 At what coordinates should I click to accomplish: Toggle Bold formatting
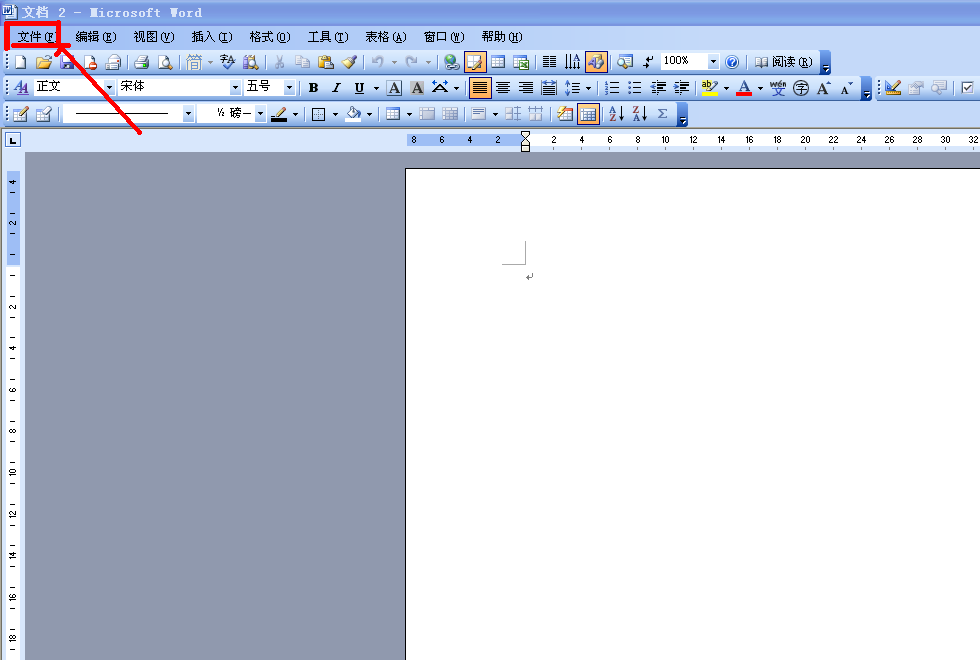314,88
